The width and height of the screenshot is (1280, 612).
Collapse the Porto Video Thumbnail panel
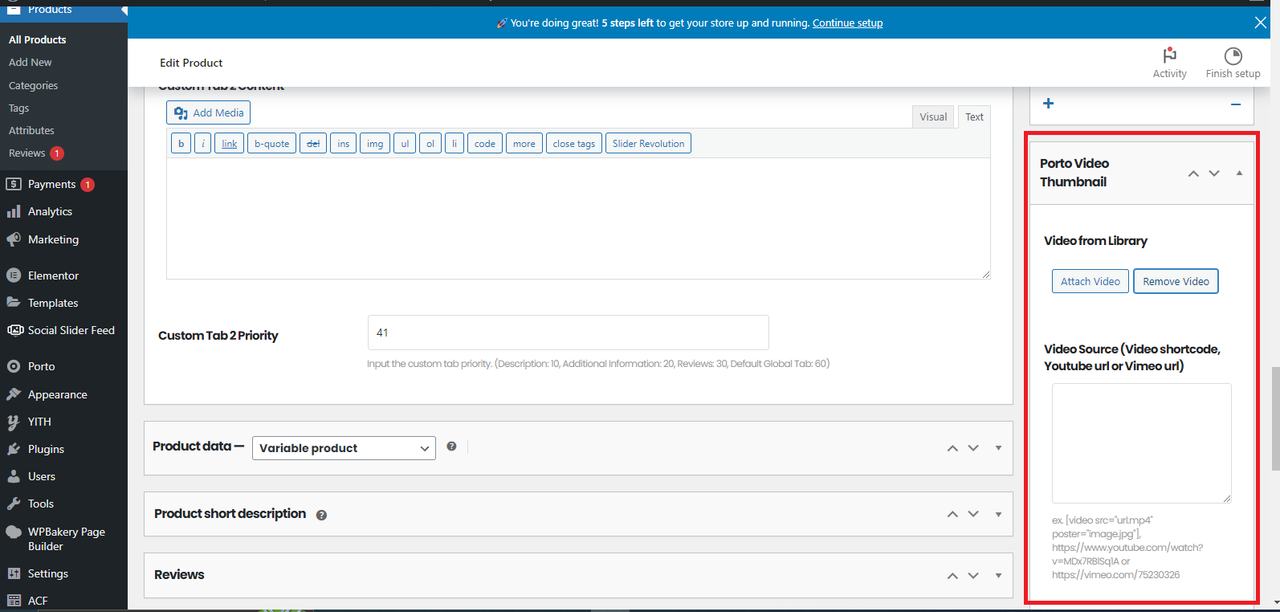(x=1239, y=173)
